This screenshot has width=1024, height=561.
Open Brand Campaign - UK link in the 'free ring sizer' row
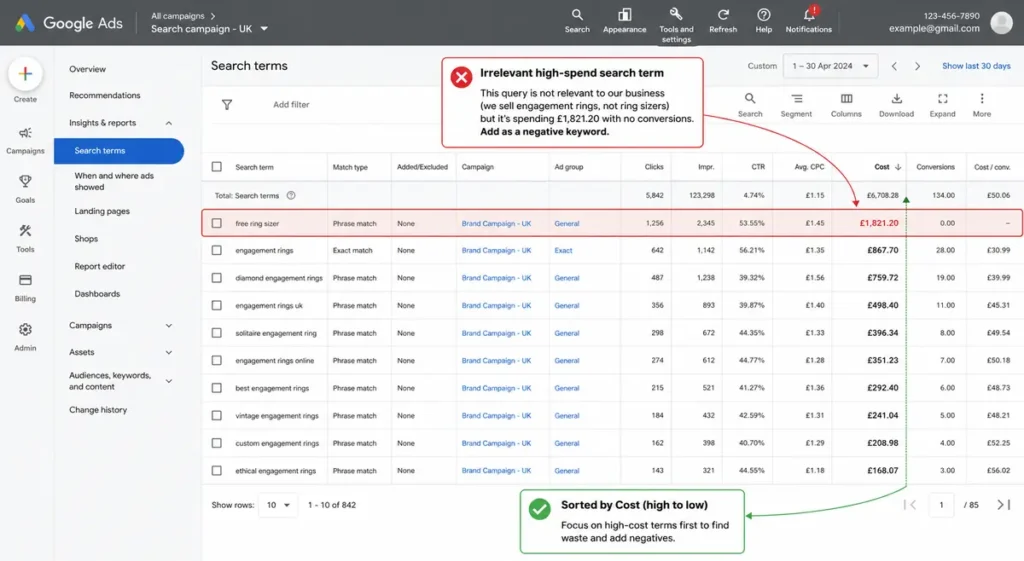pos(496,223)
